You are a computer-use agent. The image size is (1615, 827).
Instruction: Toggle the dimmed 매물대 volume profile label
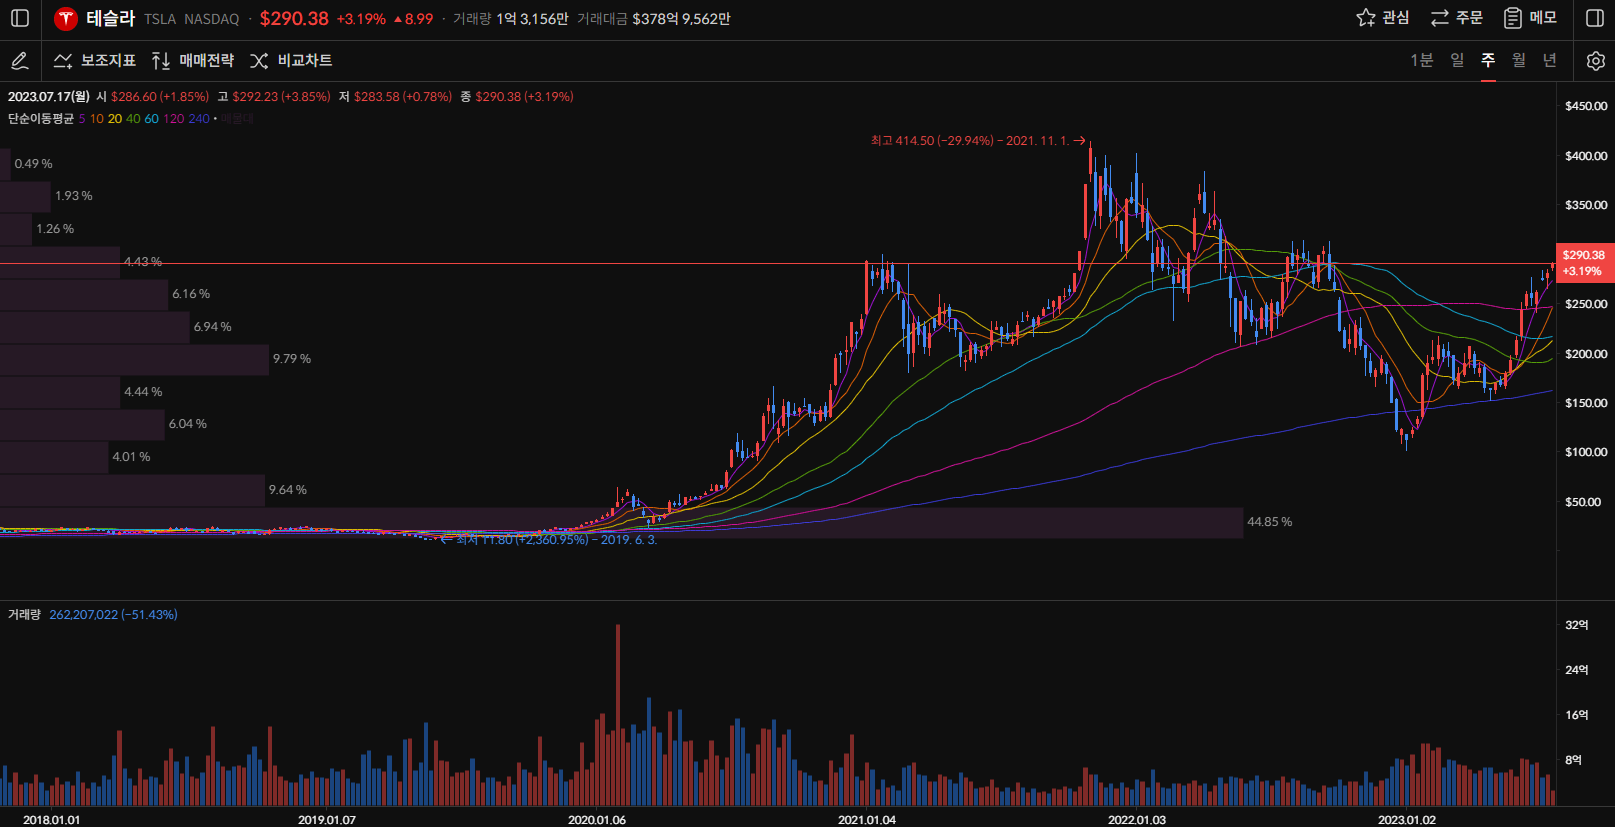(237, 119)
